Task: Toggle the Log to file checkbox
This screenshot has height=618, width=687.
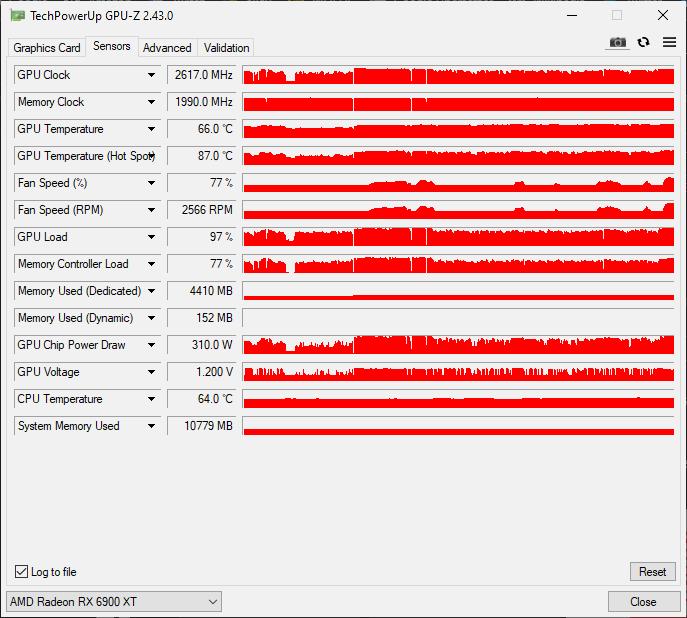Action: (21, 572)
